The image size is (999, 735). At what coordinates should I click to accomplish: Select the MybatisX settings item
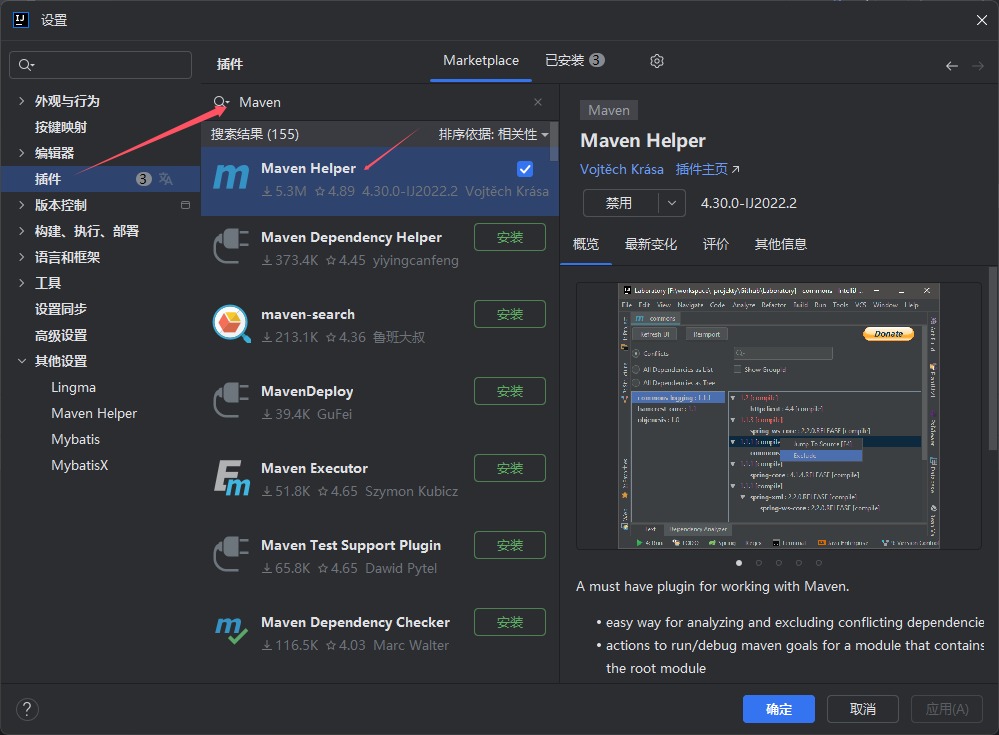click(x=80, y=466)
